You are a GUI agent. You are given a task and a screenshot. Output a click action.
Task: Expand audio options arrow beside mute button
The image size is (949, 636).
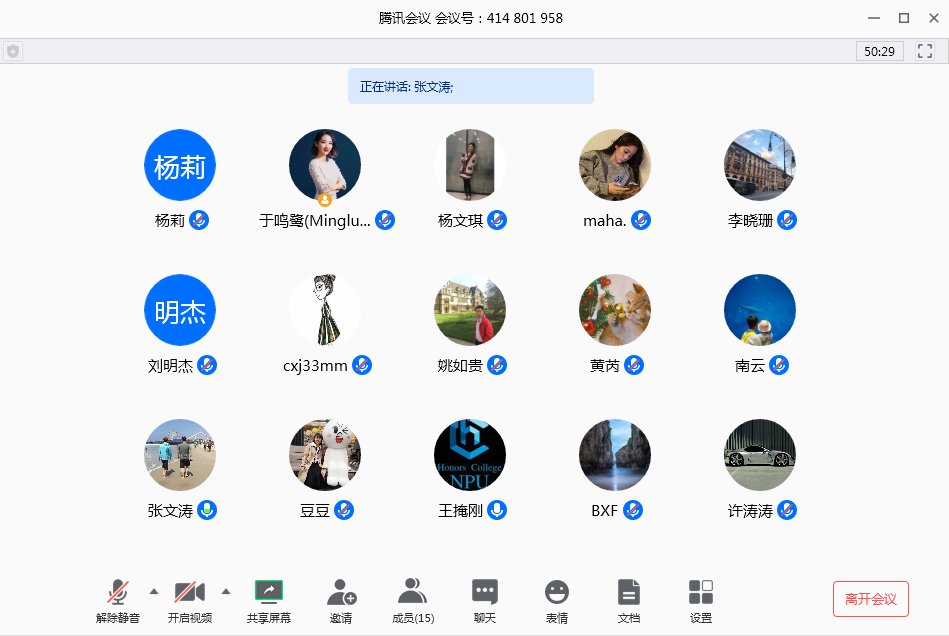(x=154, y=591)
